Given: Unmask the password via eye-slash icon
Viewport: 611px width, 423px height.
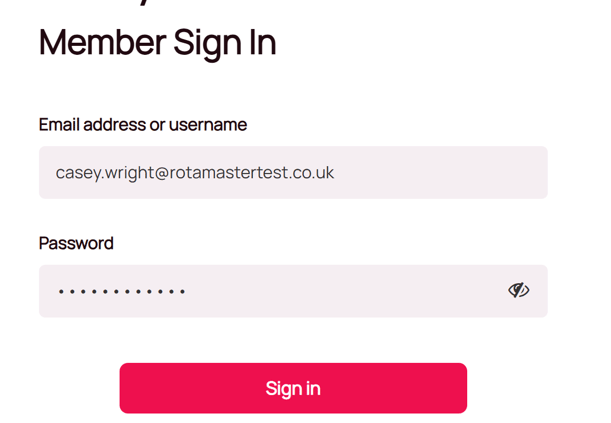Looking at the screenshot, I should [518, 291].
